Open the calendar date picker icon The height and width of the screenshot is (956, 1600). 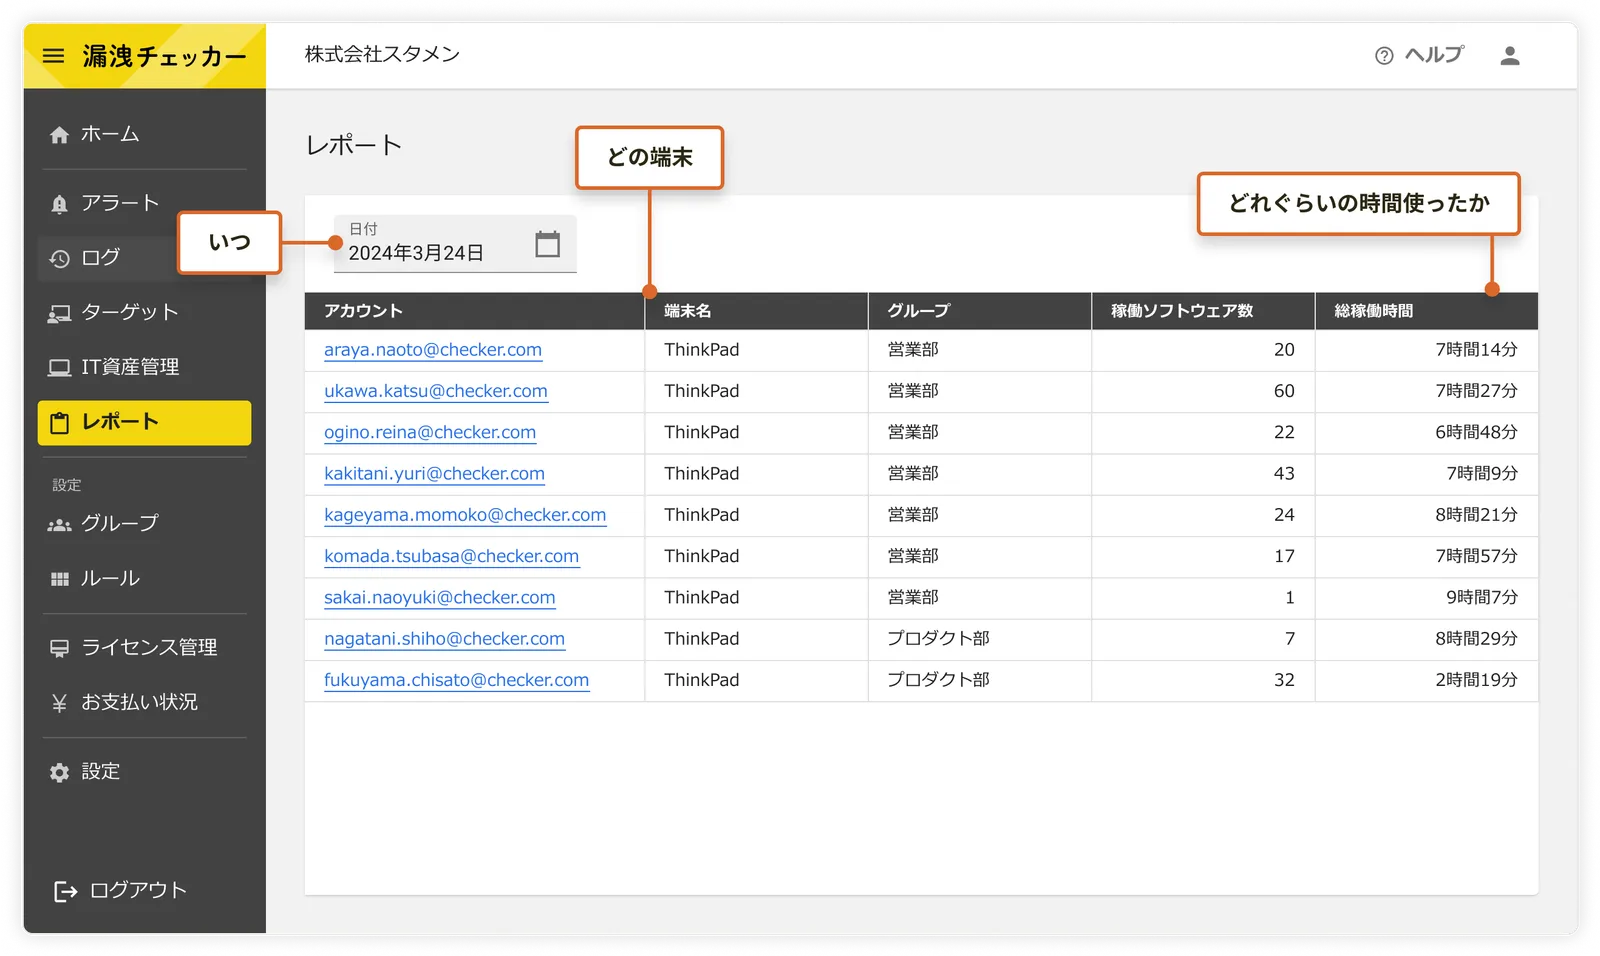click(547, 244)
